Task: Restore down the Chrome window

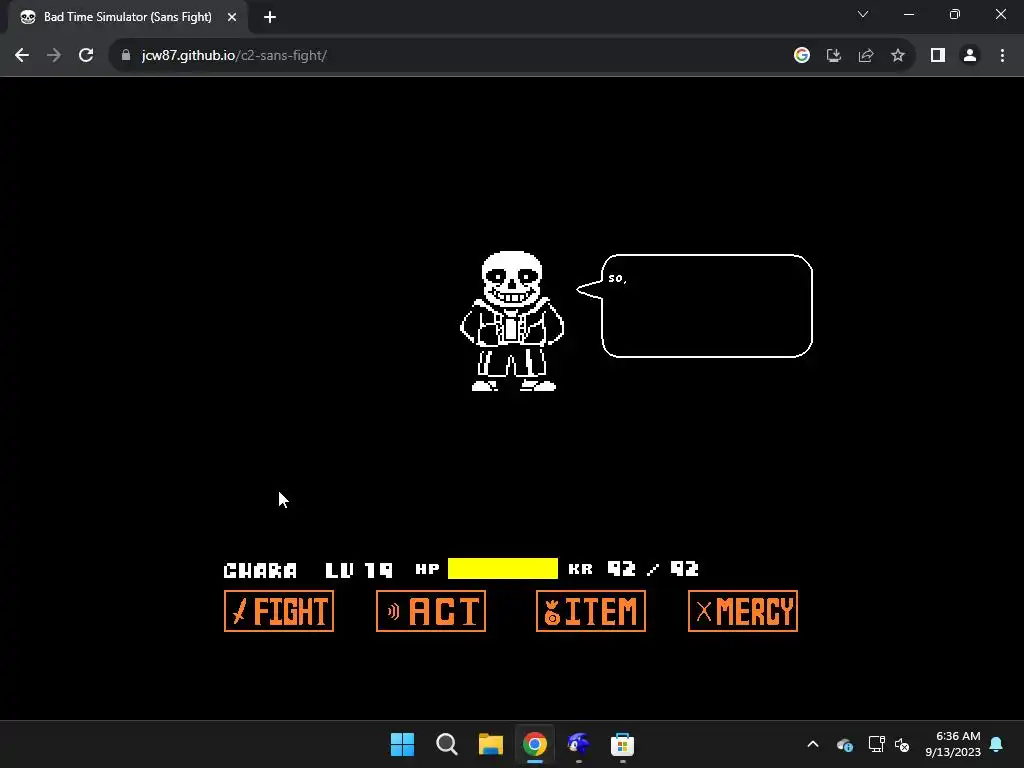Action: tap(955, 14)
